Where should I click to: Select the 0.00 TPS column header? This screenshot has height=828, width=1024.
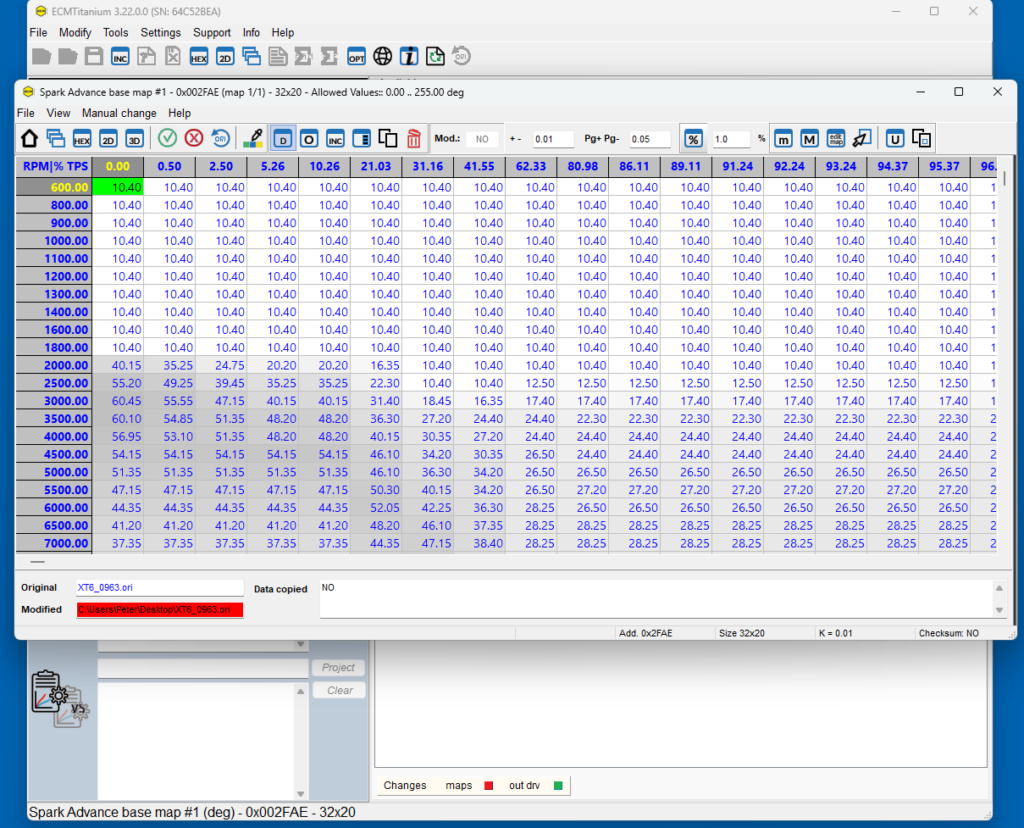click(118, 167)
